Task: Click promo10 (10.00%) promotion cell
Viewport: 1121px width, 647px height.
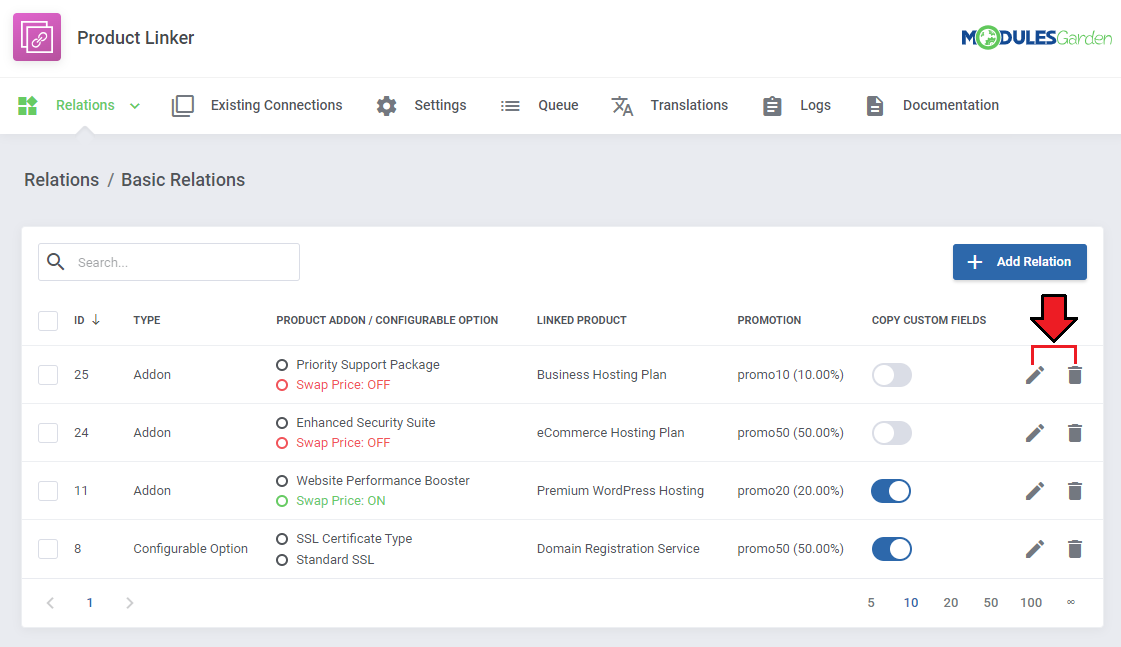Action: click(x=790, y=375)
